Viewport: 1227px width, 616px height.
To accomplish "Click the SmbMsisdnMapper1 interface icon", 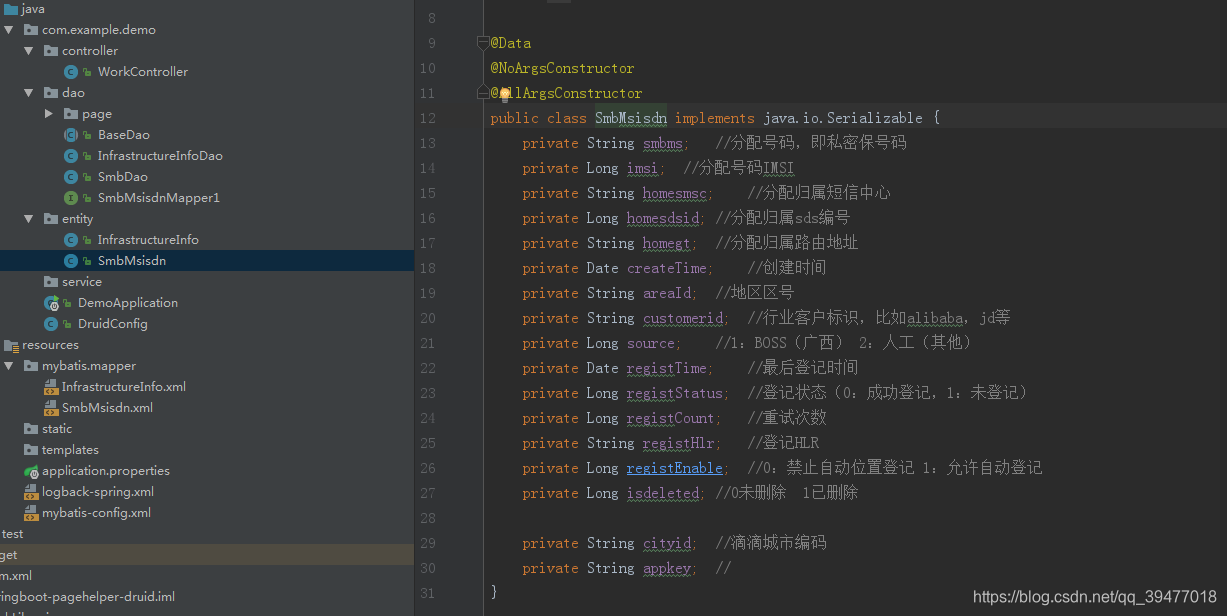I will click(x=71, y=198).
